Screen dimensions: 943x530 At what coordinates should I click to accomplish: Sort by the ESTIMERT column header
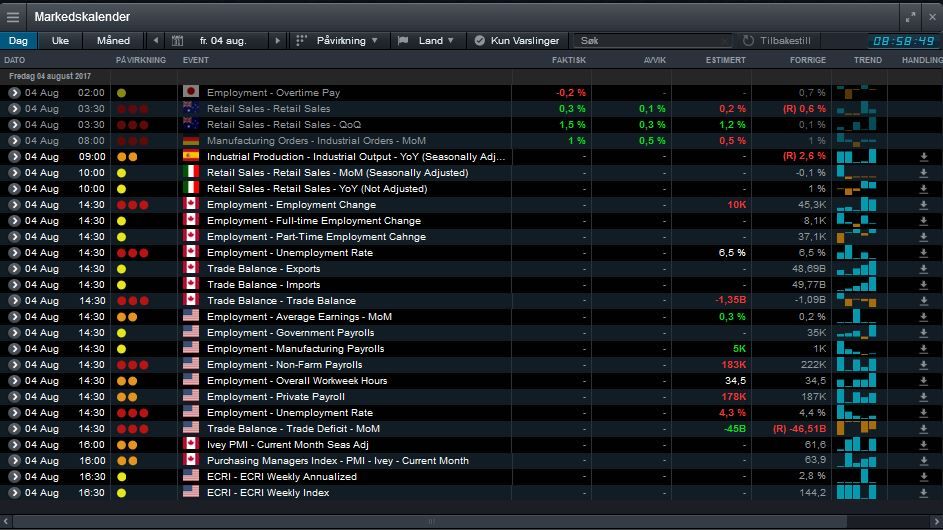[x=725, y=60]
